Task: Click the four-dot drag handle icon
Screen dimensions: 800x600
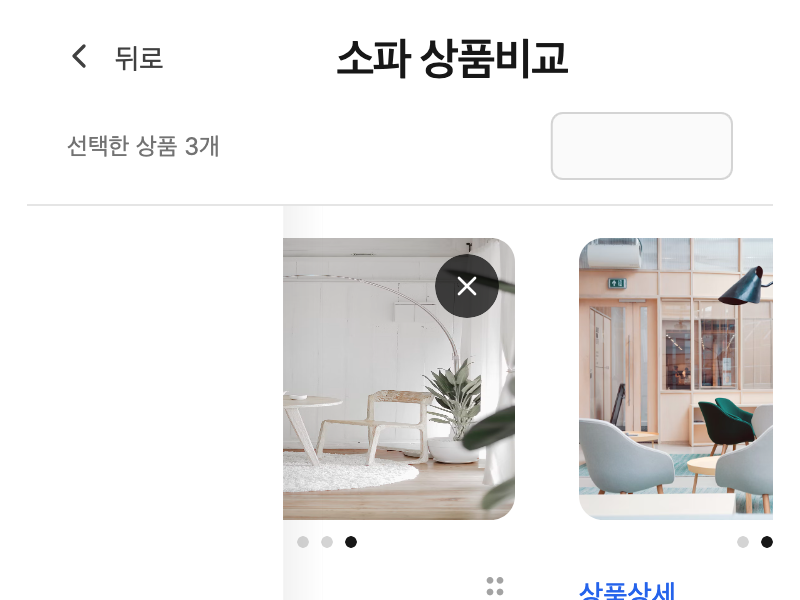Action: pyautogui.click(x=495, y=586)
